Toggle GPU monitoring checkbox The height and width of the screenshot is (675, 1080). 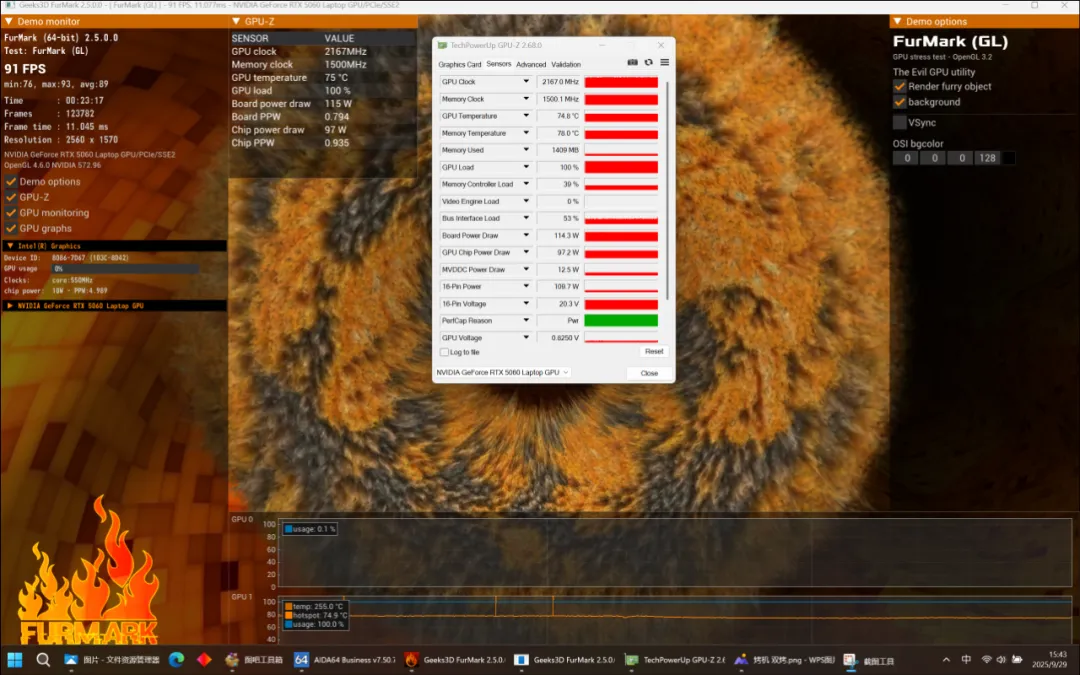click(x=11, y=213)
